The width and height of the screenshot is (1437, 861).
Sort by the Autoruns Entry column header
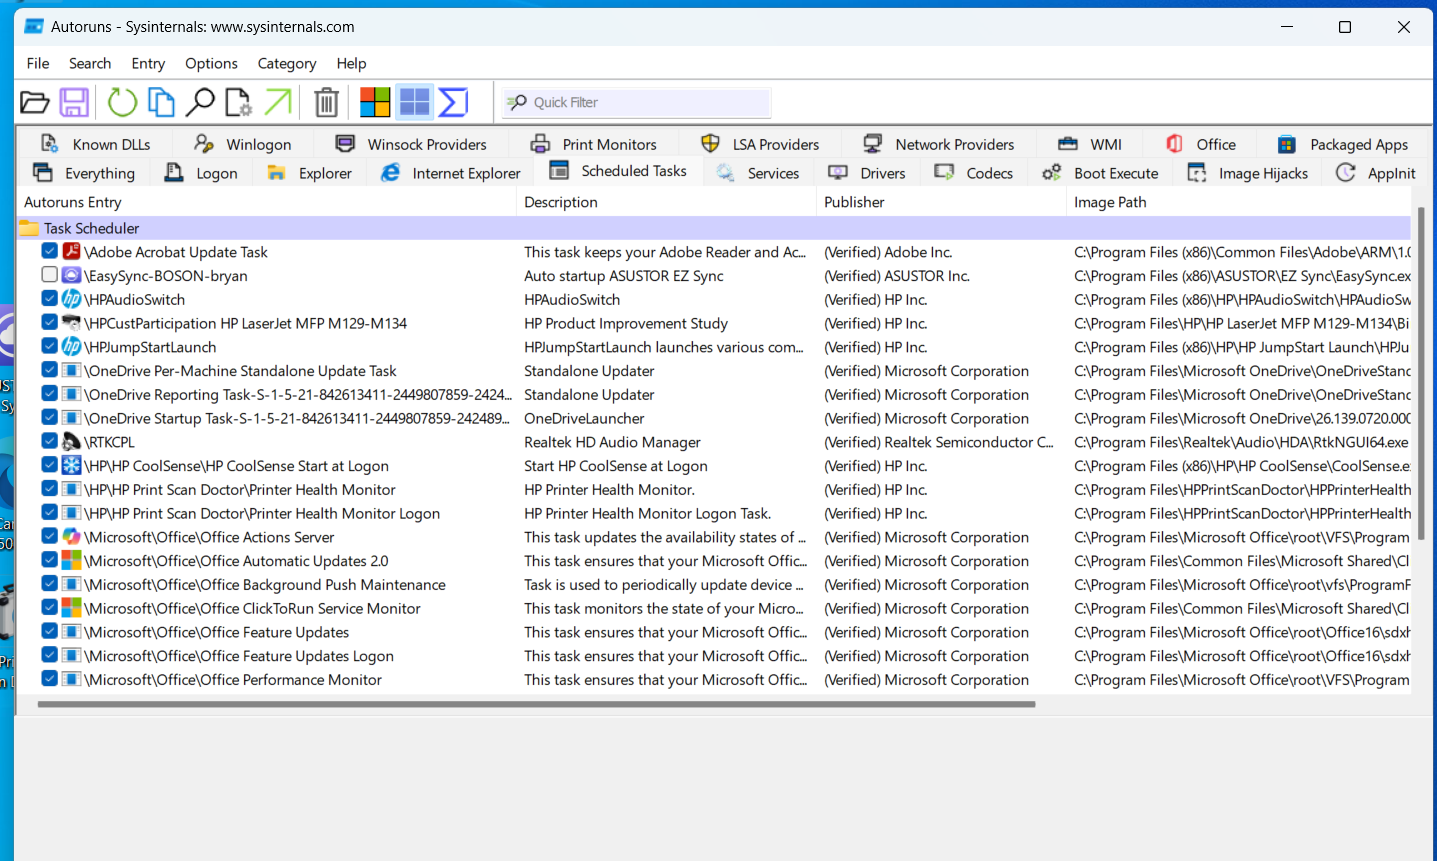[266, 202]
